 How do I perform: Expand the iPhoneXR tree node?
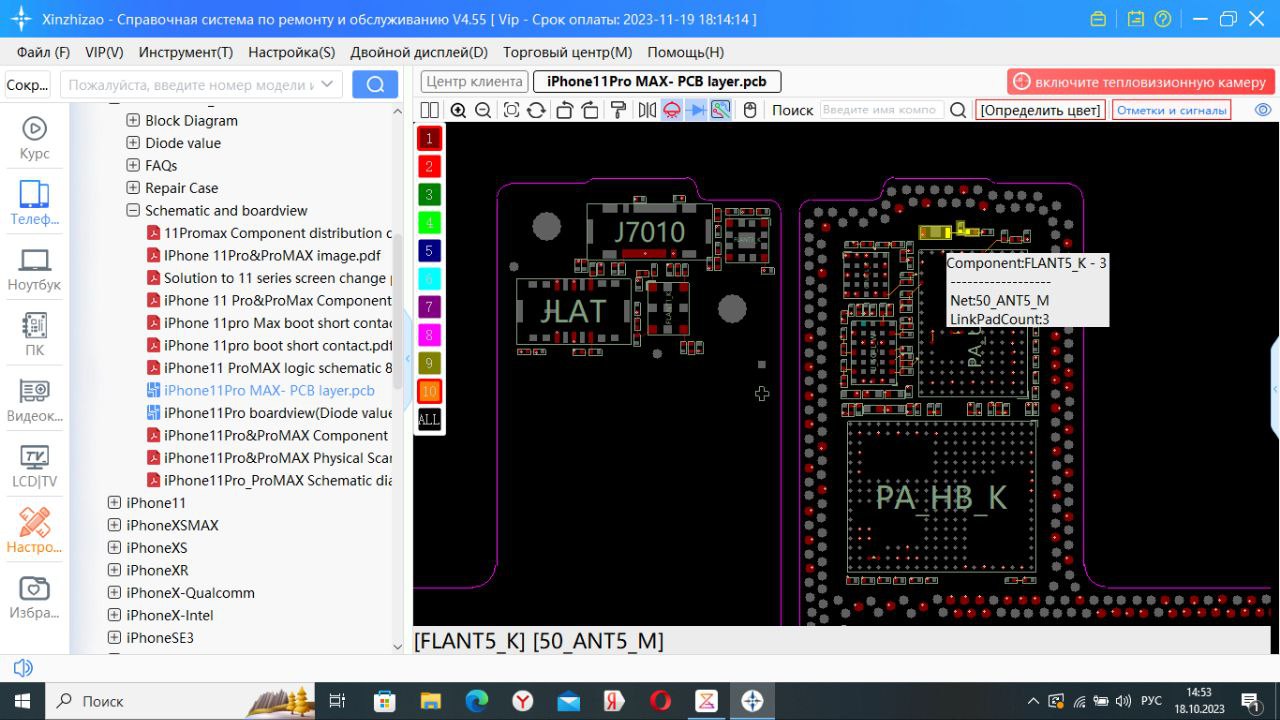click(115, 570)
